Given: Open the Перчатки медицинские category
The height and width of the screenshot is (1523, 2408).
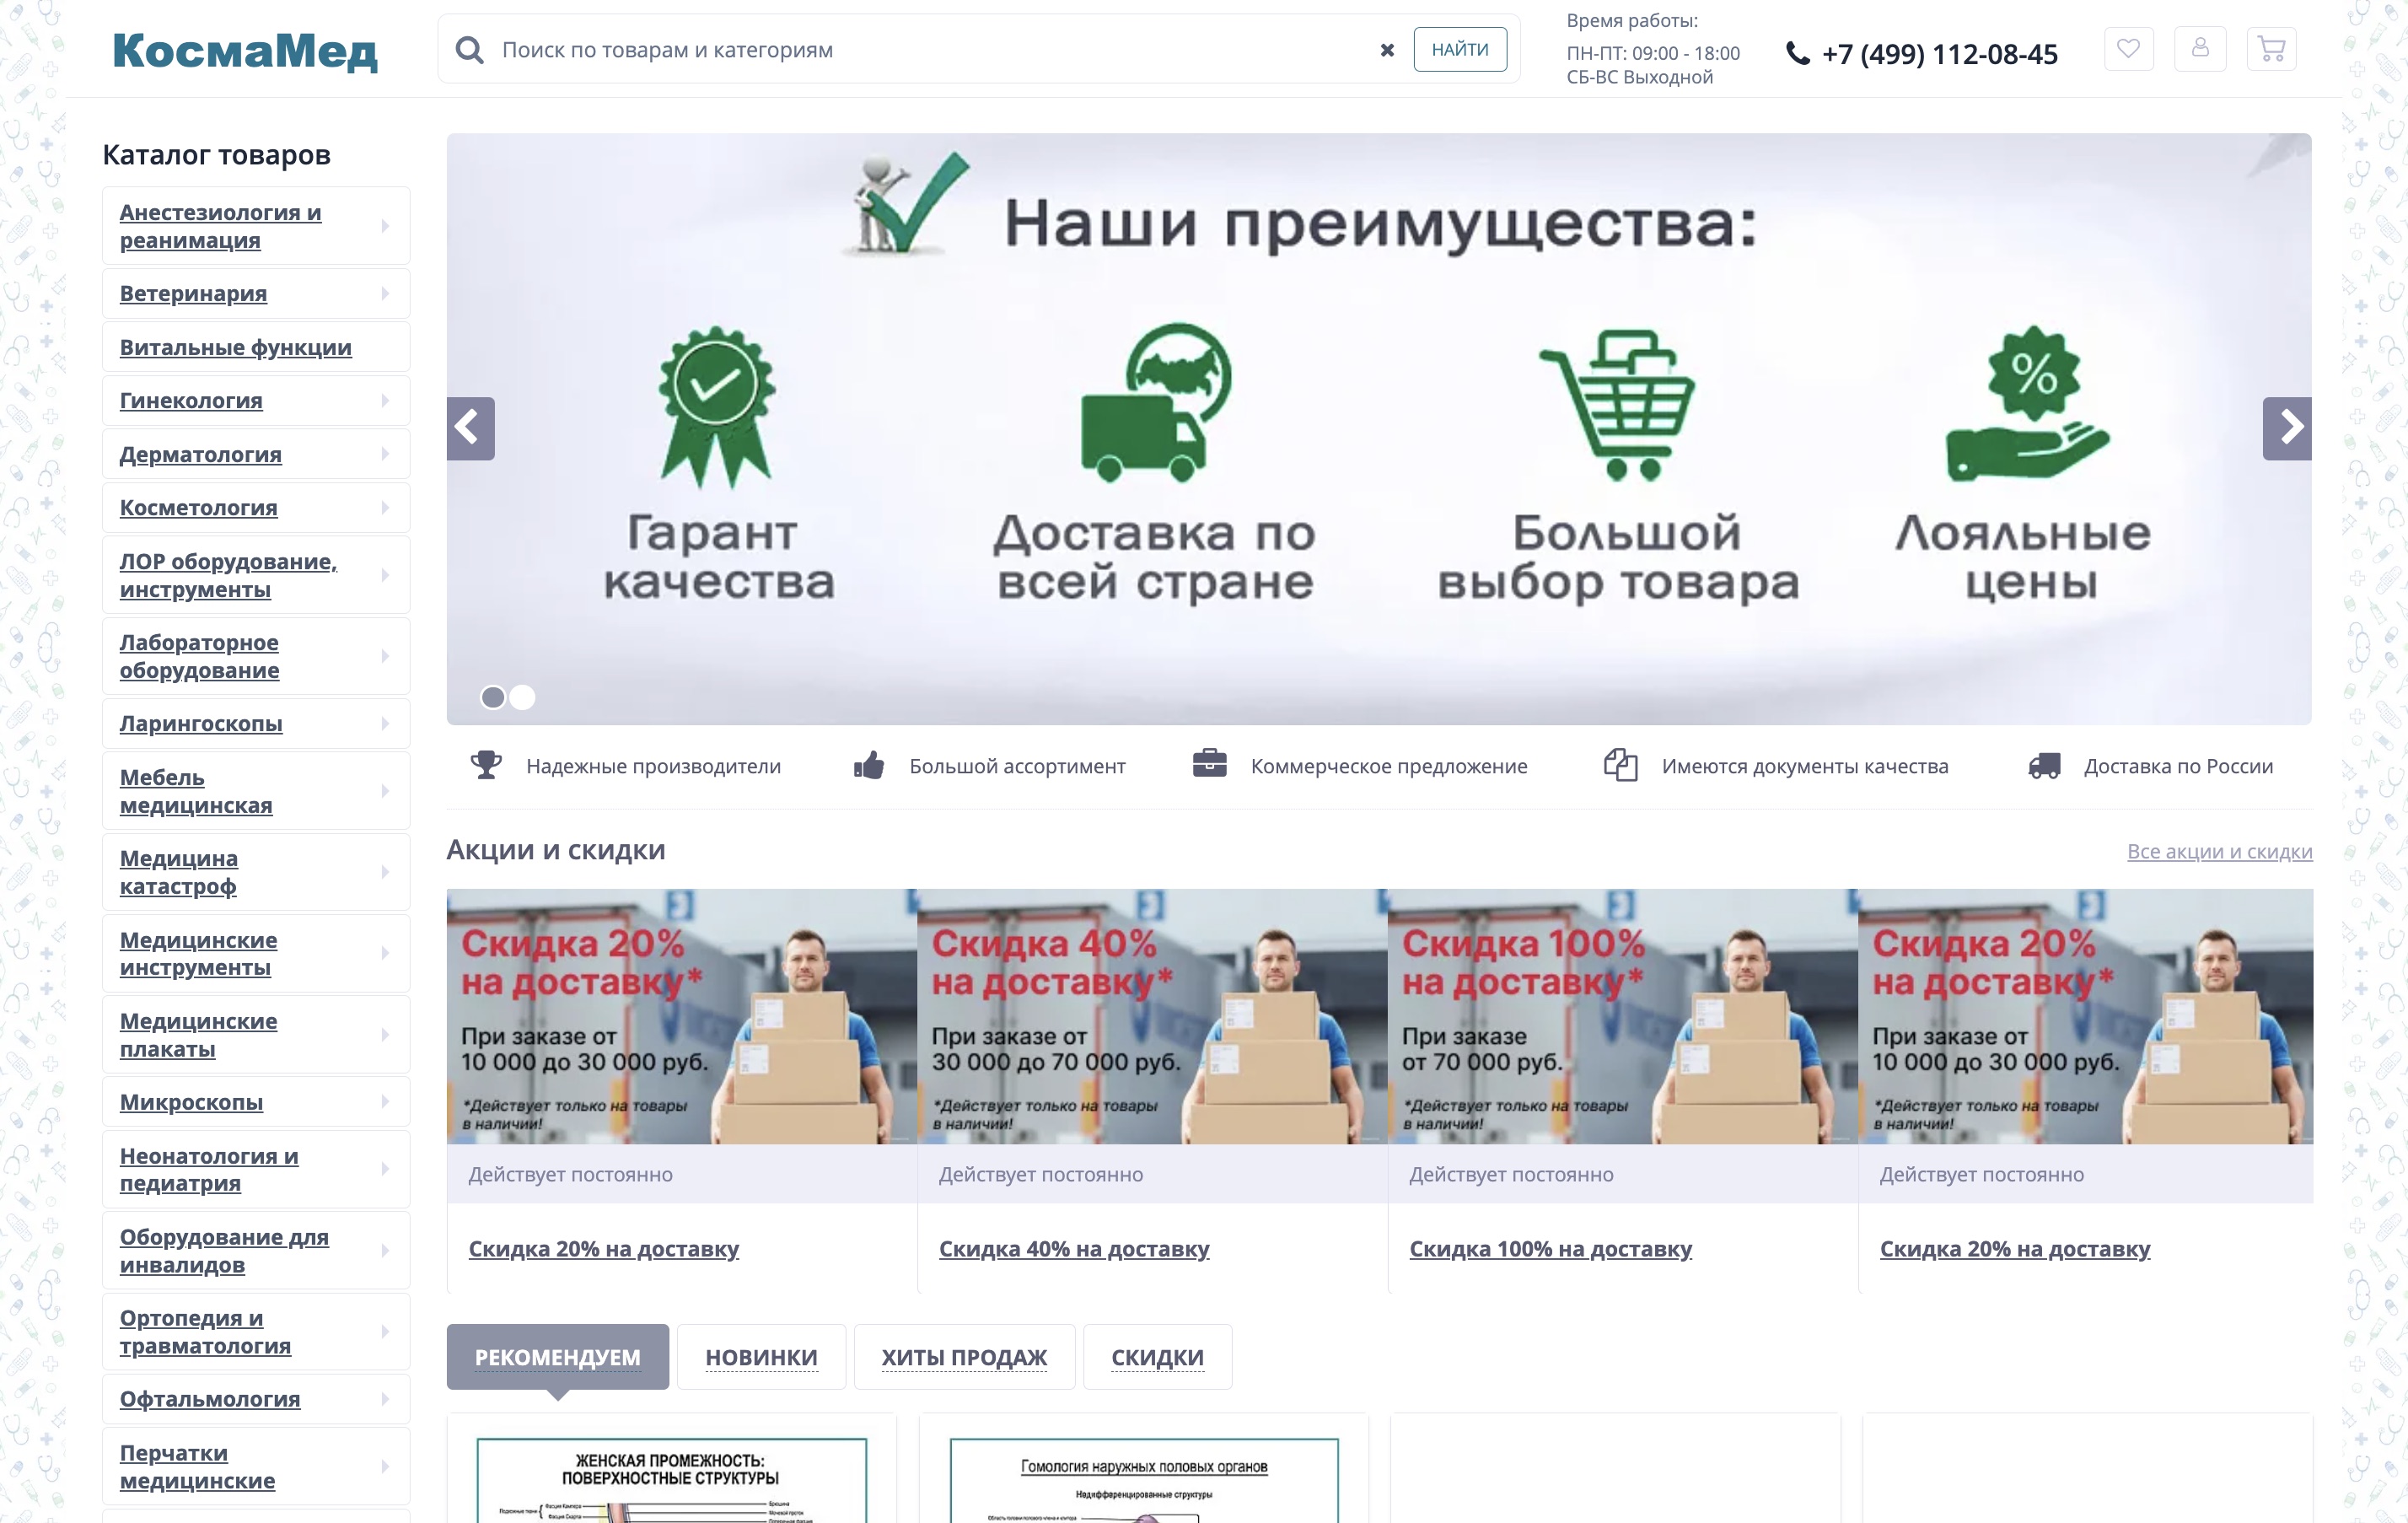Looking at the screenshot, I should click(x=197, y=1466).
